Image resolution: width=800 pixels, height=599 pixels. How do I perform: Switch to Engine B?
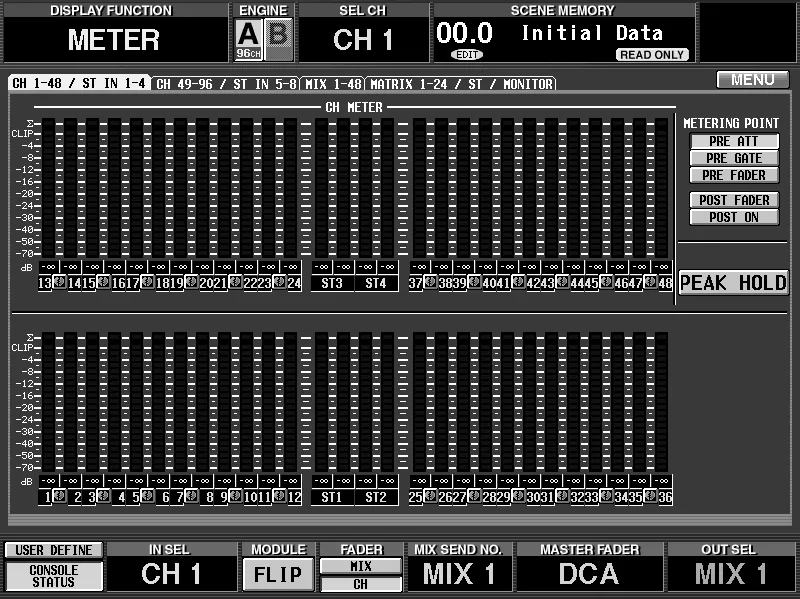(279, 39)
